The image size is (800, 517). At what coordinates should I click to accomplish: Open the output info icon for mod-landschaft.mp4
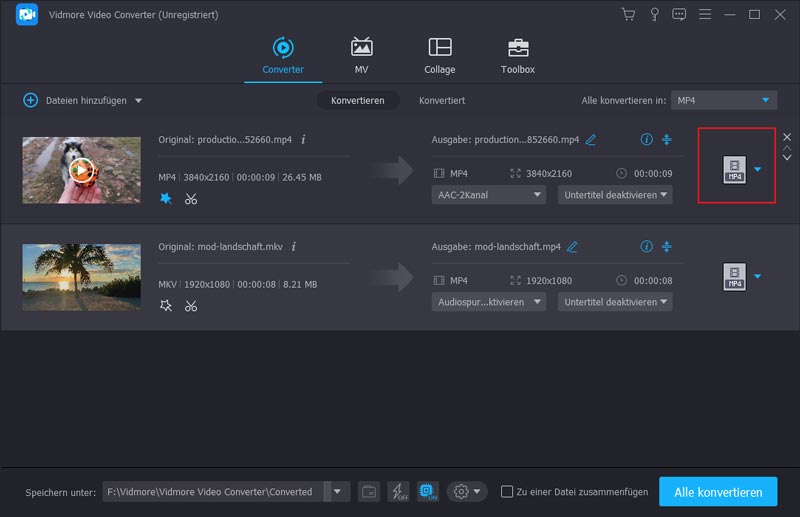coord(646,246)
